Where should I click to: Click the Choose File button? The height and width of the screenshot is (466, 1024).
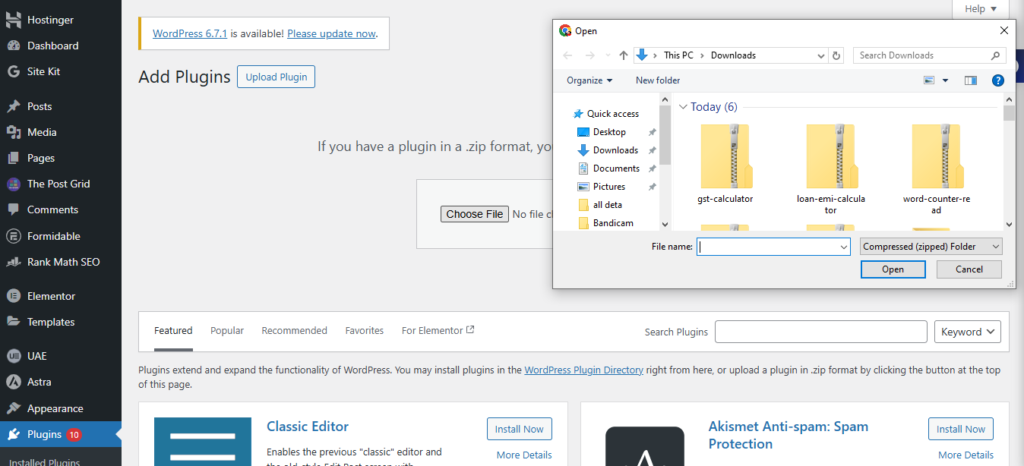475,214
